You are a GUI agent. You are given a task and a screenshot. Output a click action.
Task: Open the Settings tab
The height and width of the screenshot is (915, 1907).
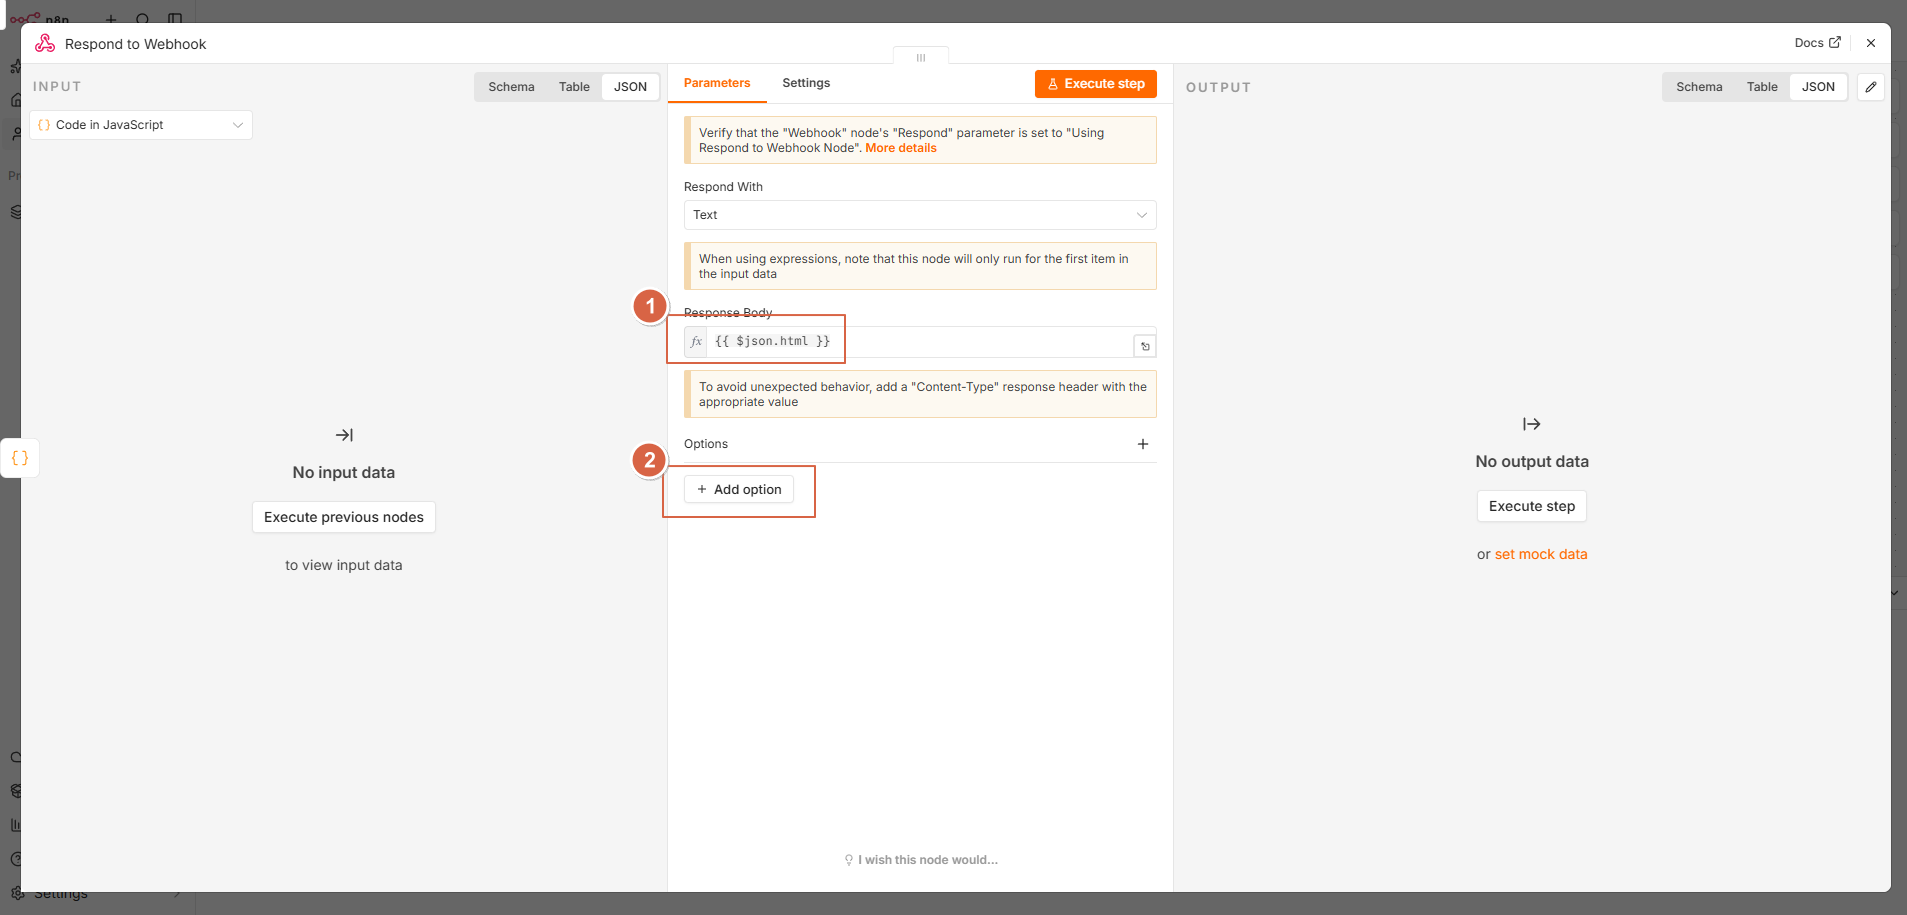click(806, 83)
